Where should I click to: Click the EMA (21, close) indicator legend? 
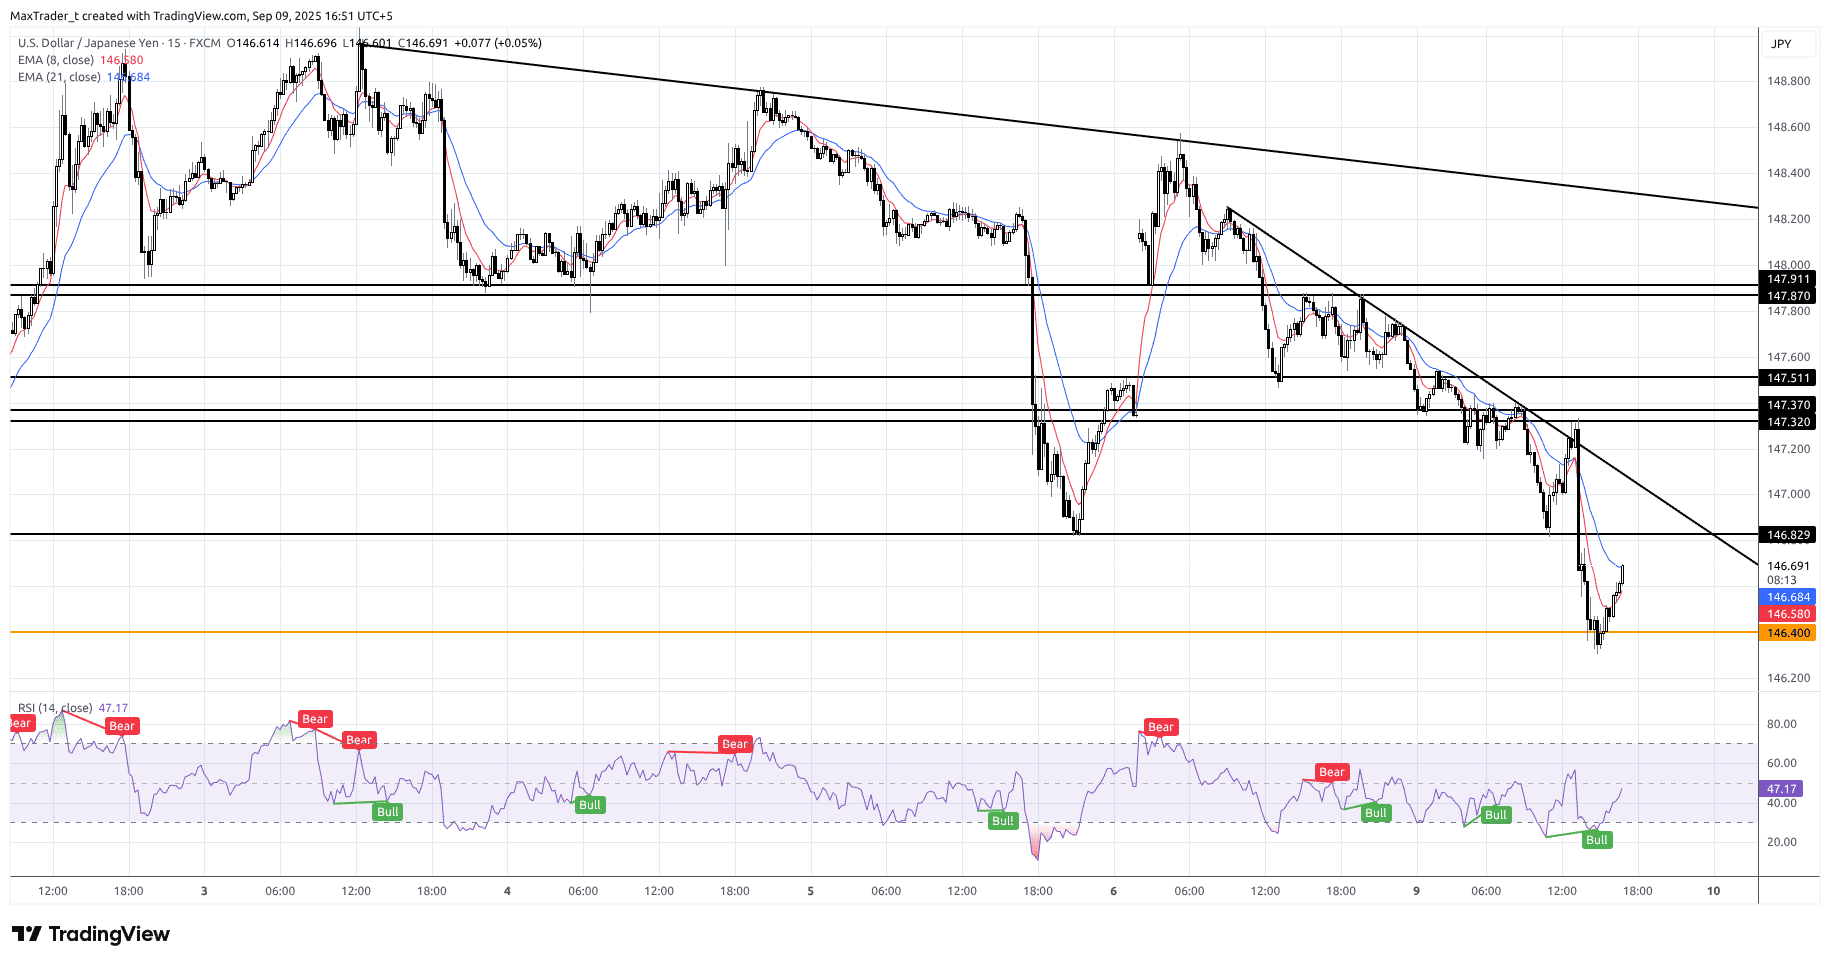[60, 77]
